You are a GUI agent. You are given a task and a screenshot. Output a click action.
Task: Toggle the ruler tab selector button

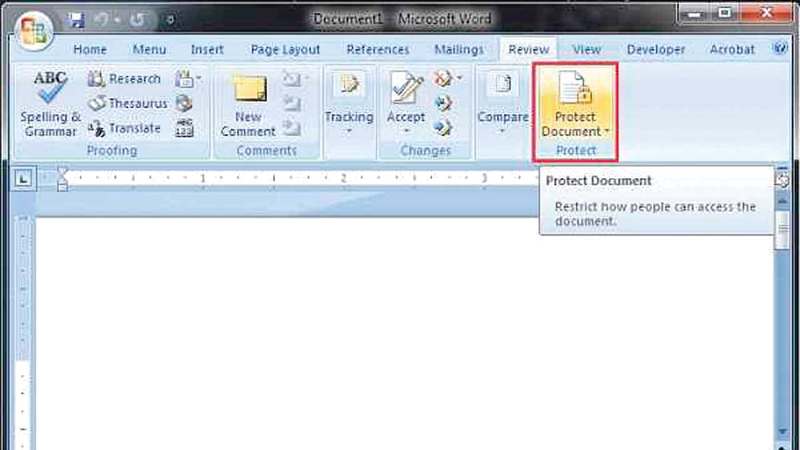click(24, 178)
